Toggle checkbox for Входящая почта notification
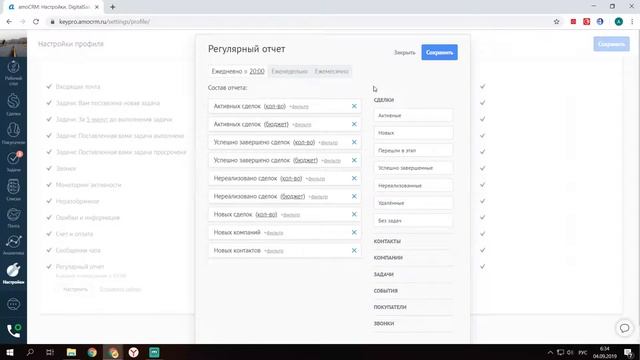 pyautogui.click(x=49, y=87)
